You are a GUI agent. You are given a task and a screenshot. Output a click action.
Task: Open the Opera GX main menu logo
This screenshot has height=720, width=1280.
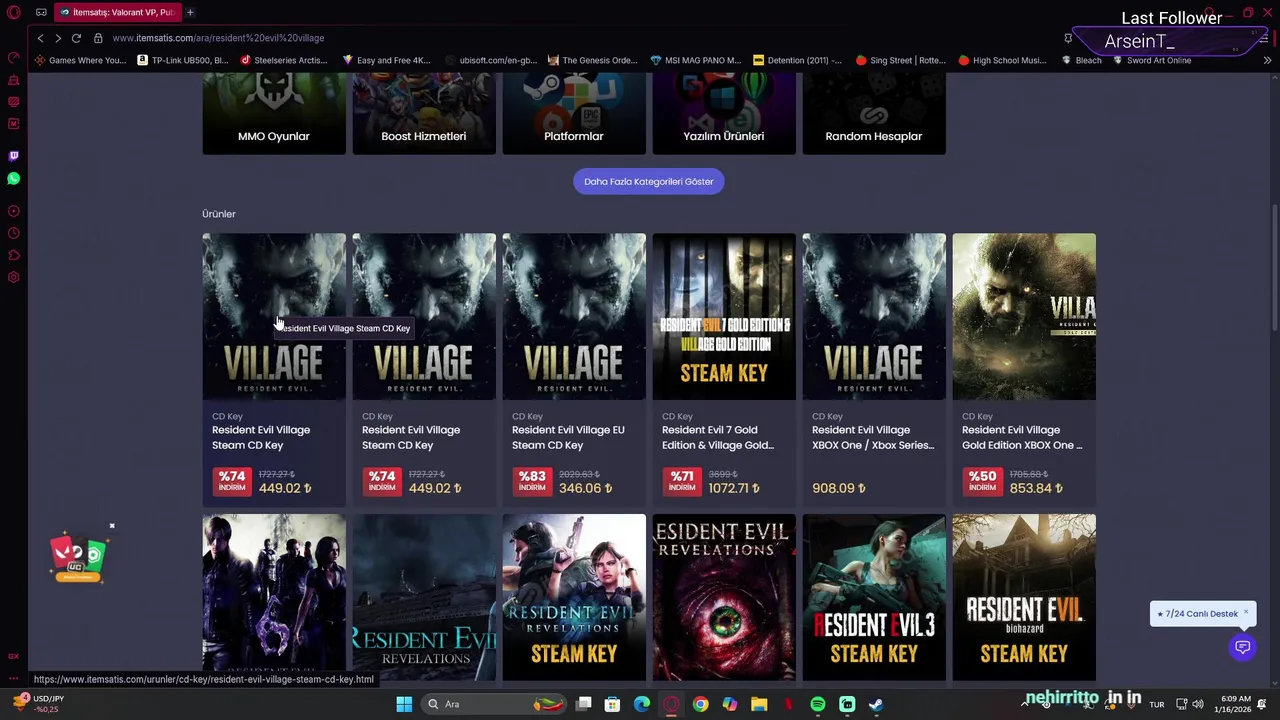click(x=13, y=12)
